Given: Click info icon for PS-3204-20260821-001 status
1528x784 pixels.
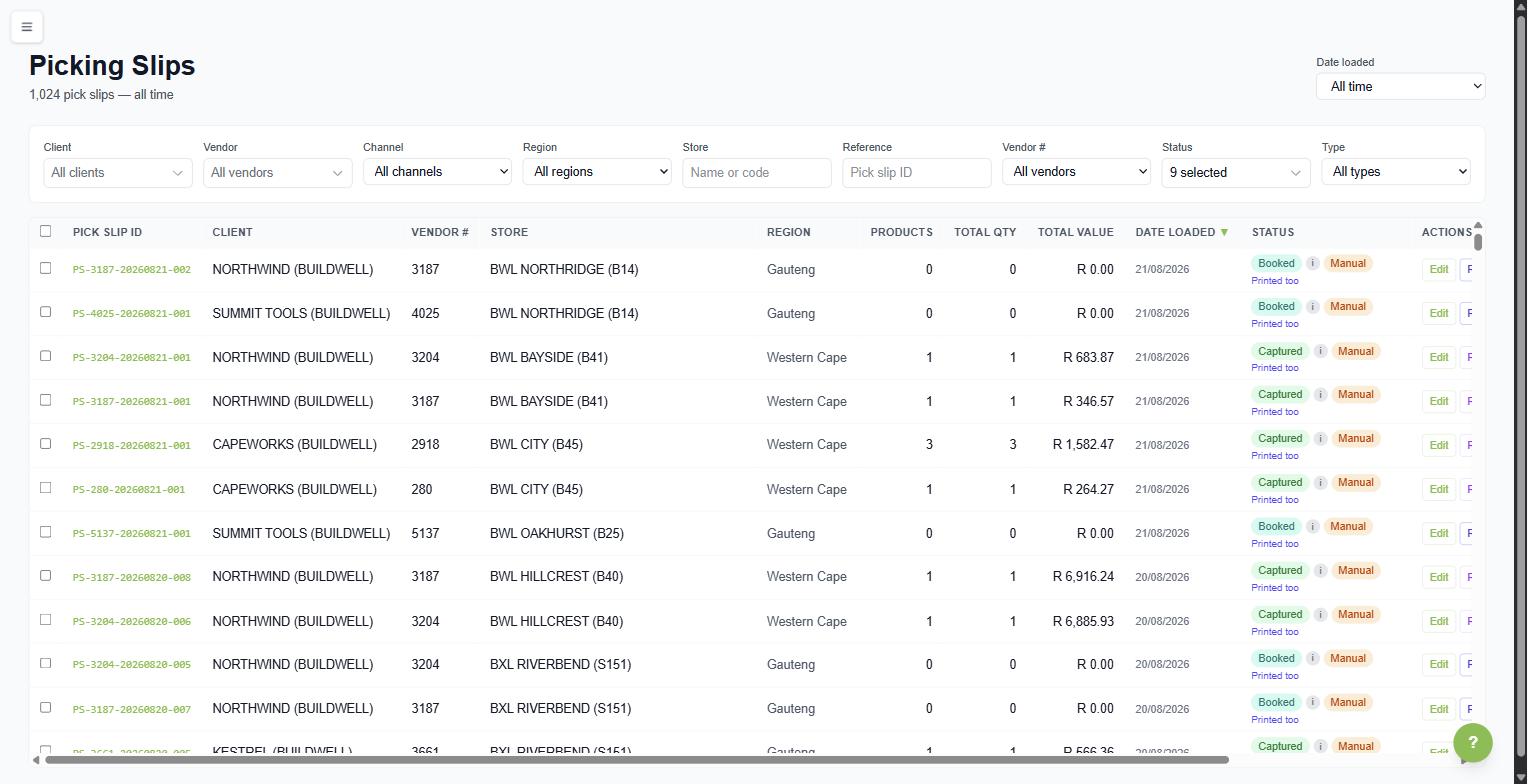Looking at the screenshot, I should tap(1320, 351).
